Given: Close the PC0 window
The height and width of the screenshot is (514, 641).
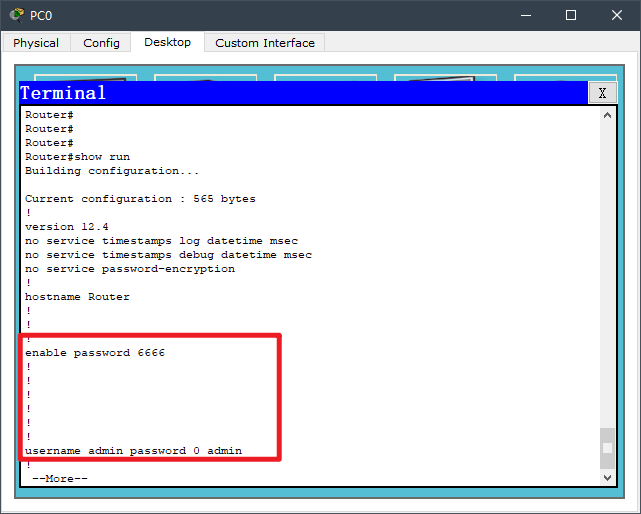Looking at the screenshot, I should (x=617, y=15).
